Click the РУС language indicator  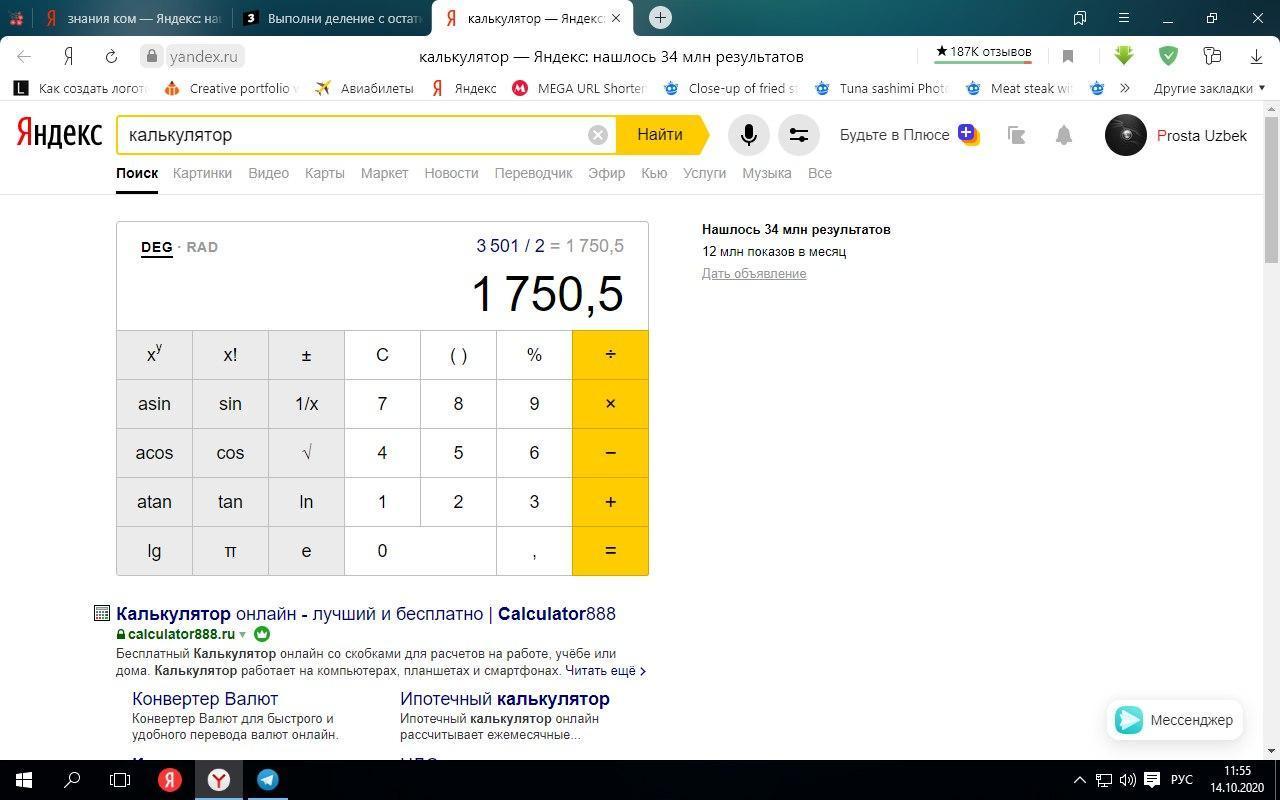(1182, 780)
